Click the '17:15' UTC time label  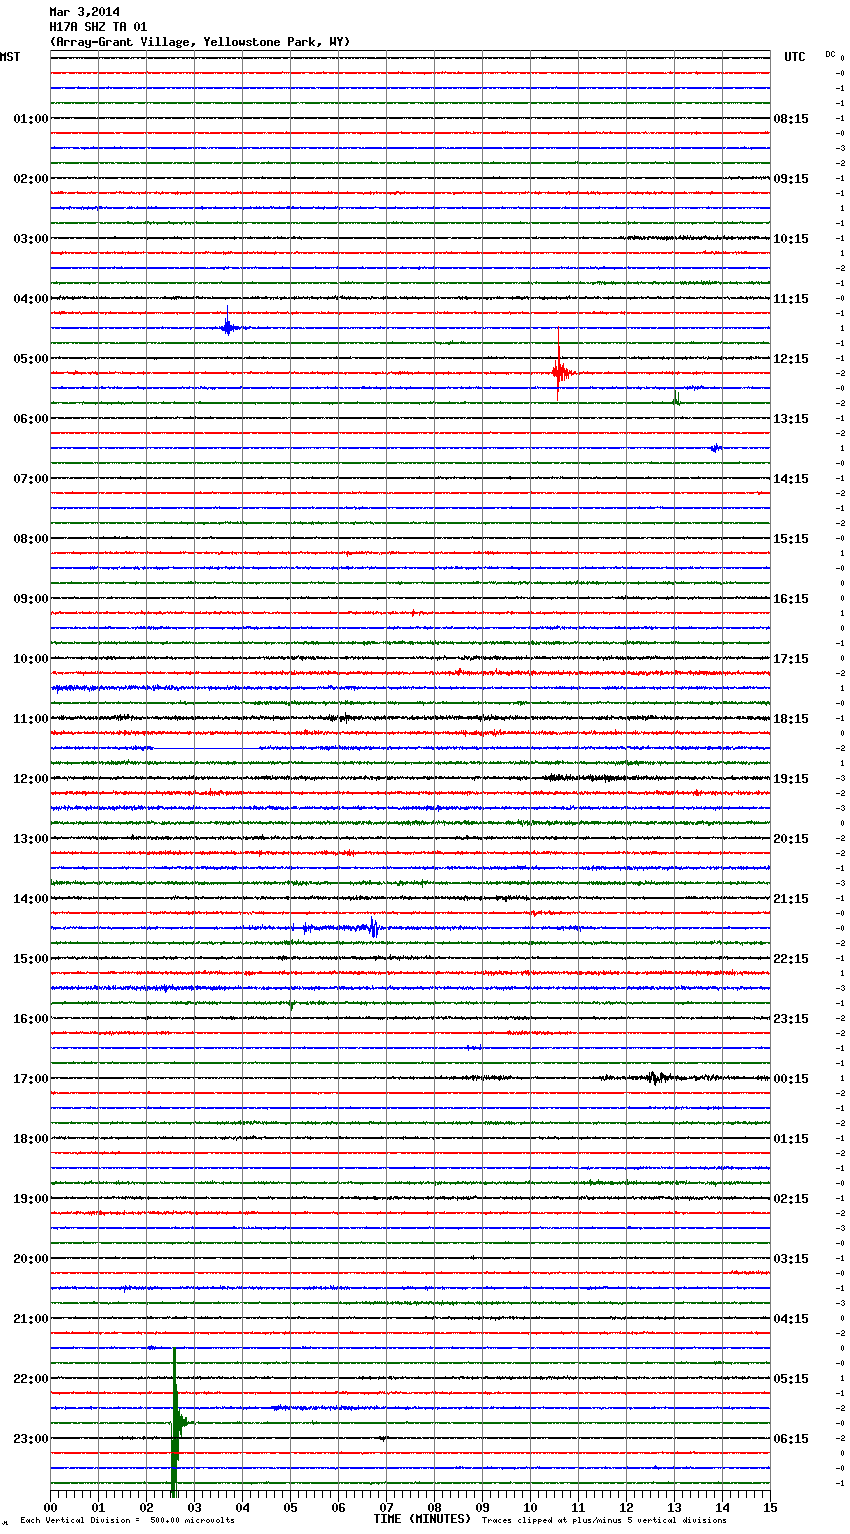tap(791, 659)
